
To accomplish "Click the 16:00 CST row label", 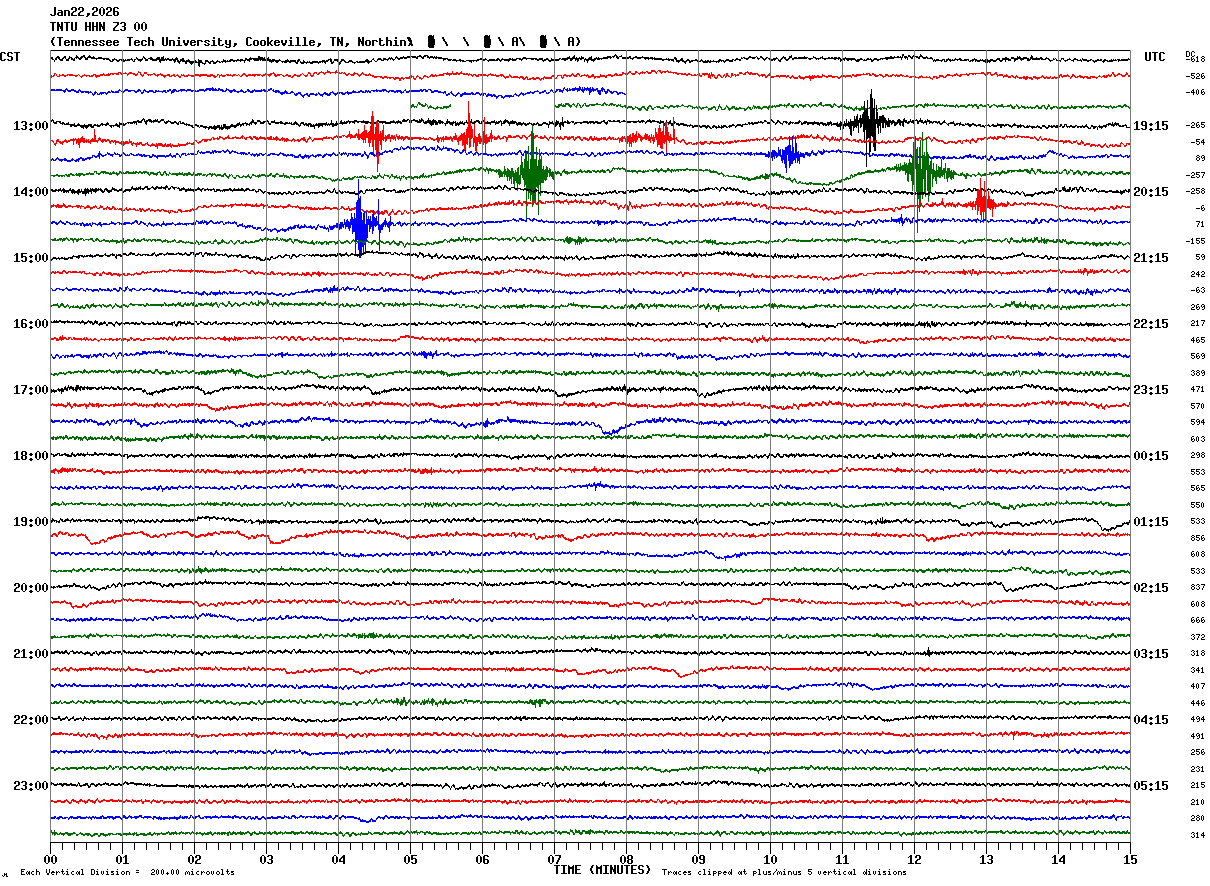I will [31, 324].
